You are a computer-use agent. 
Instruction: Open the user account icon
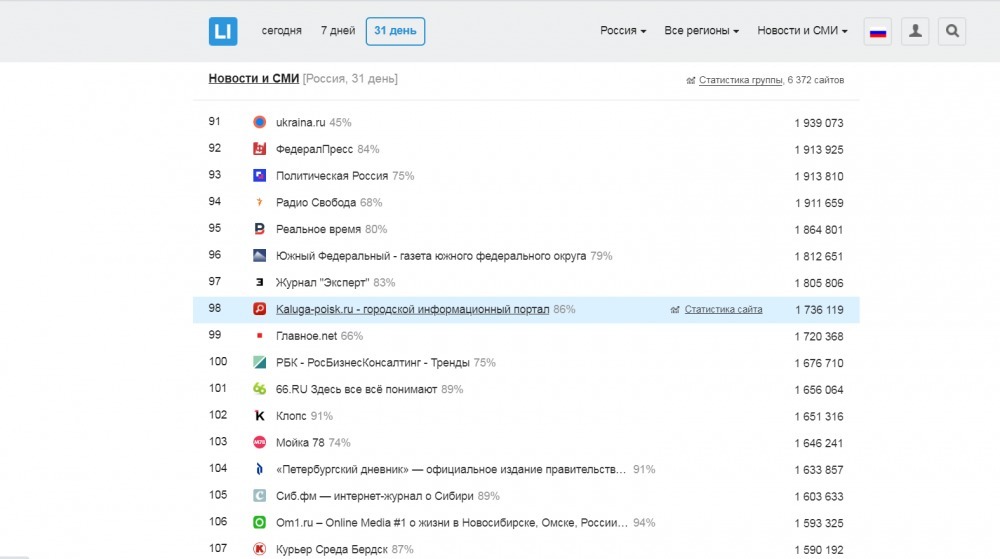pos(915,31)
